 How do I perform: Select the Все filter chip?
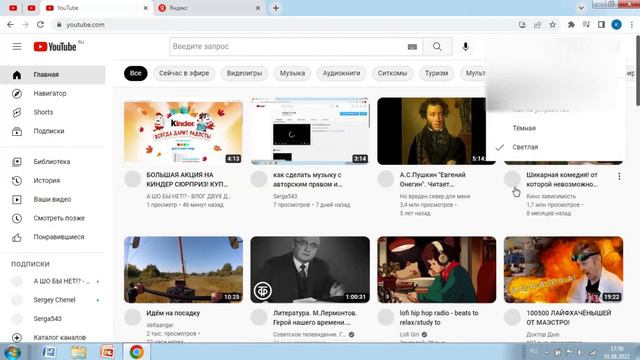136,73
